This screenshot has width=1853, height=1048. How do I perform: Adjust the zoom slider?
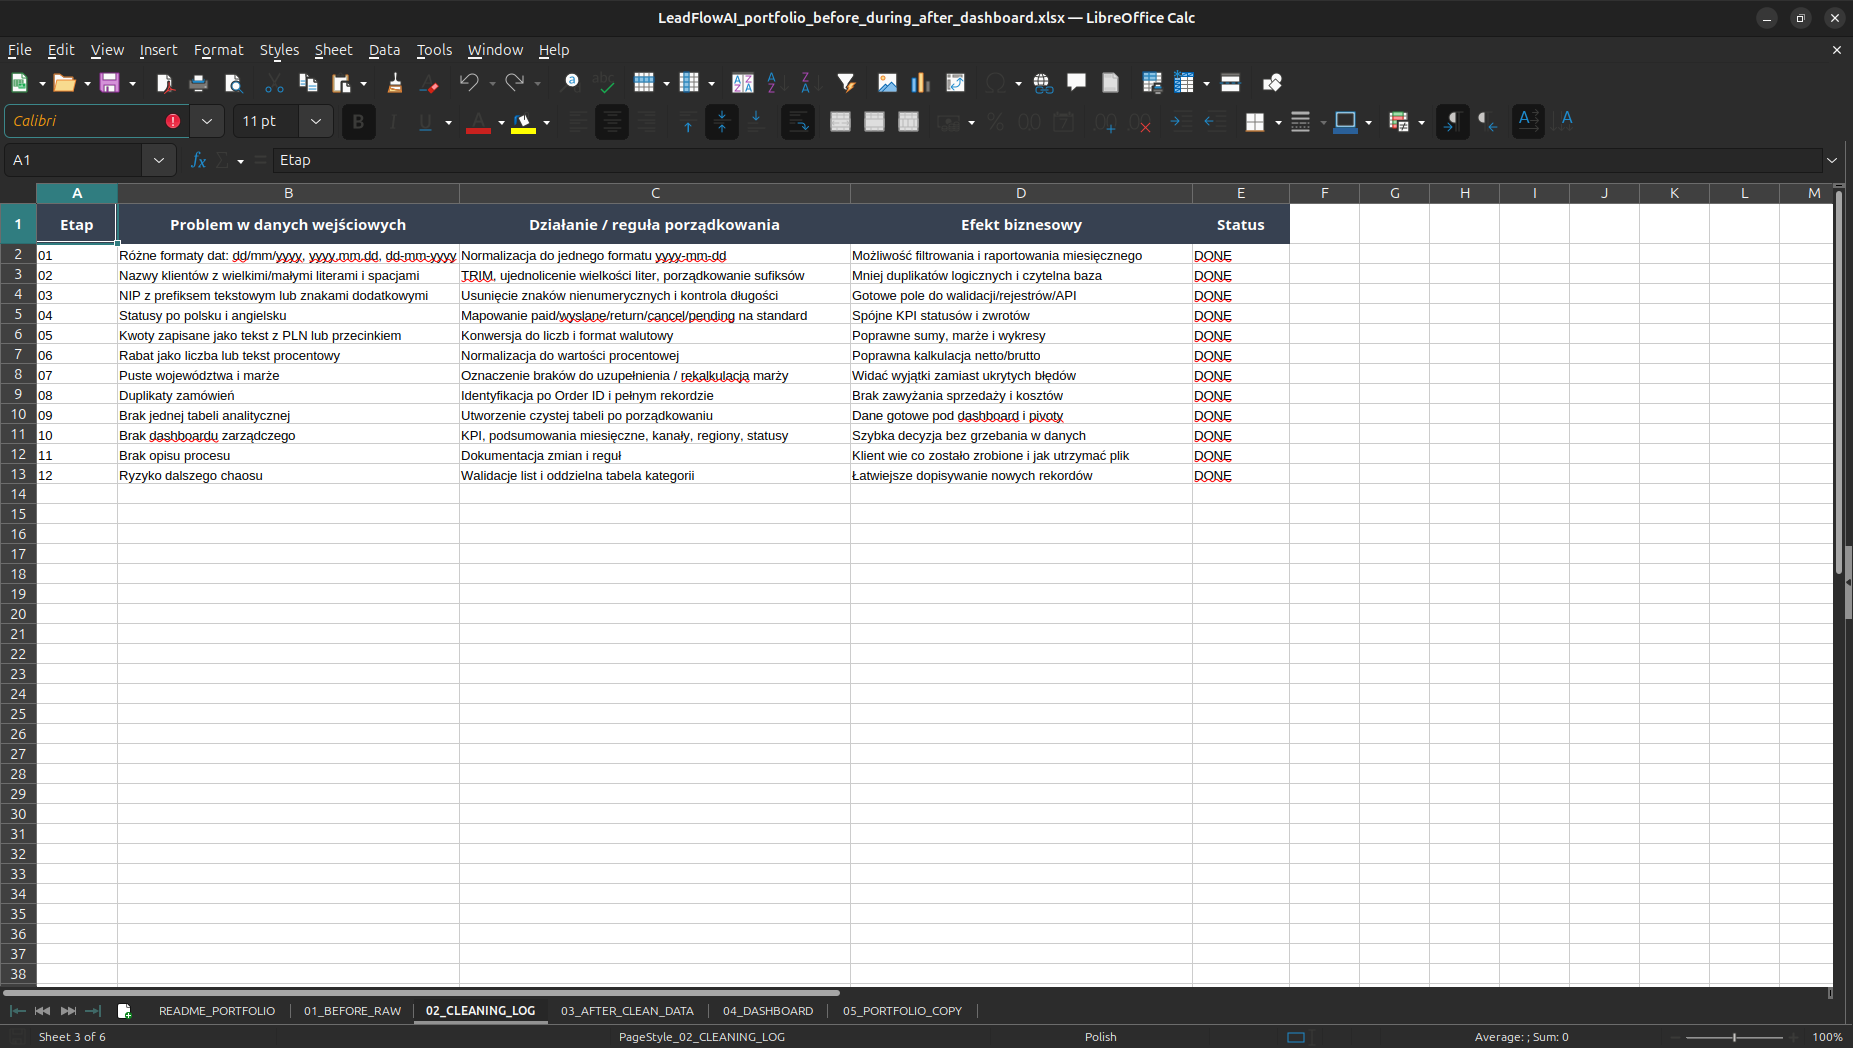pyautogui.click(x=1734, y=1037)
